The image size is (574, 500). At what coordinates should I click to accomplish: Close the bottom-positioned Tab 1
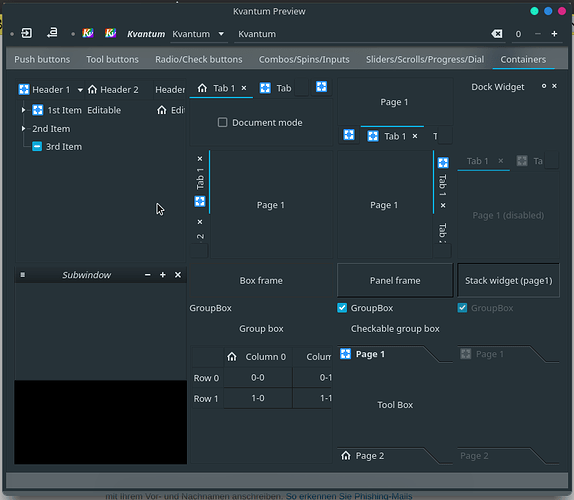(x=415, y=136)
